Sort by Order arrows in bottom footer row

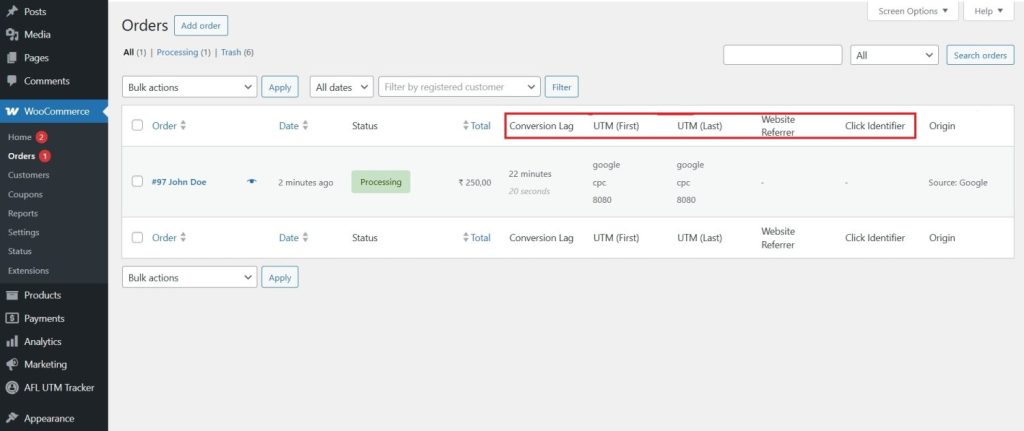183,238
